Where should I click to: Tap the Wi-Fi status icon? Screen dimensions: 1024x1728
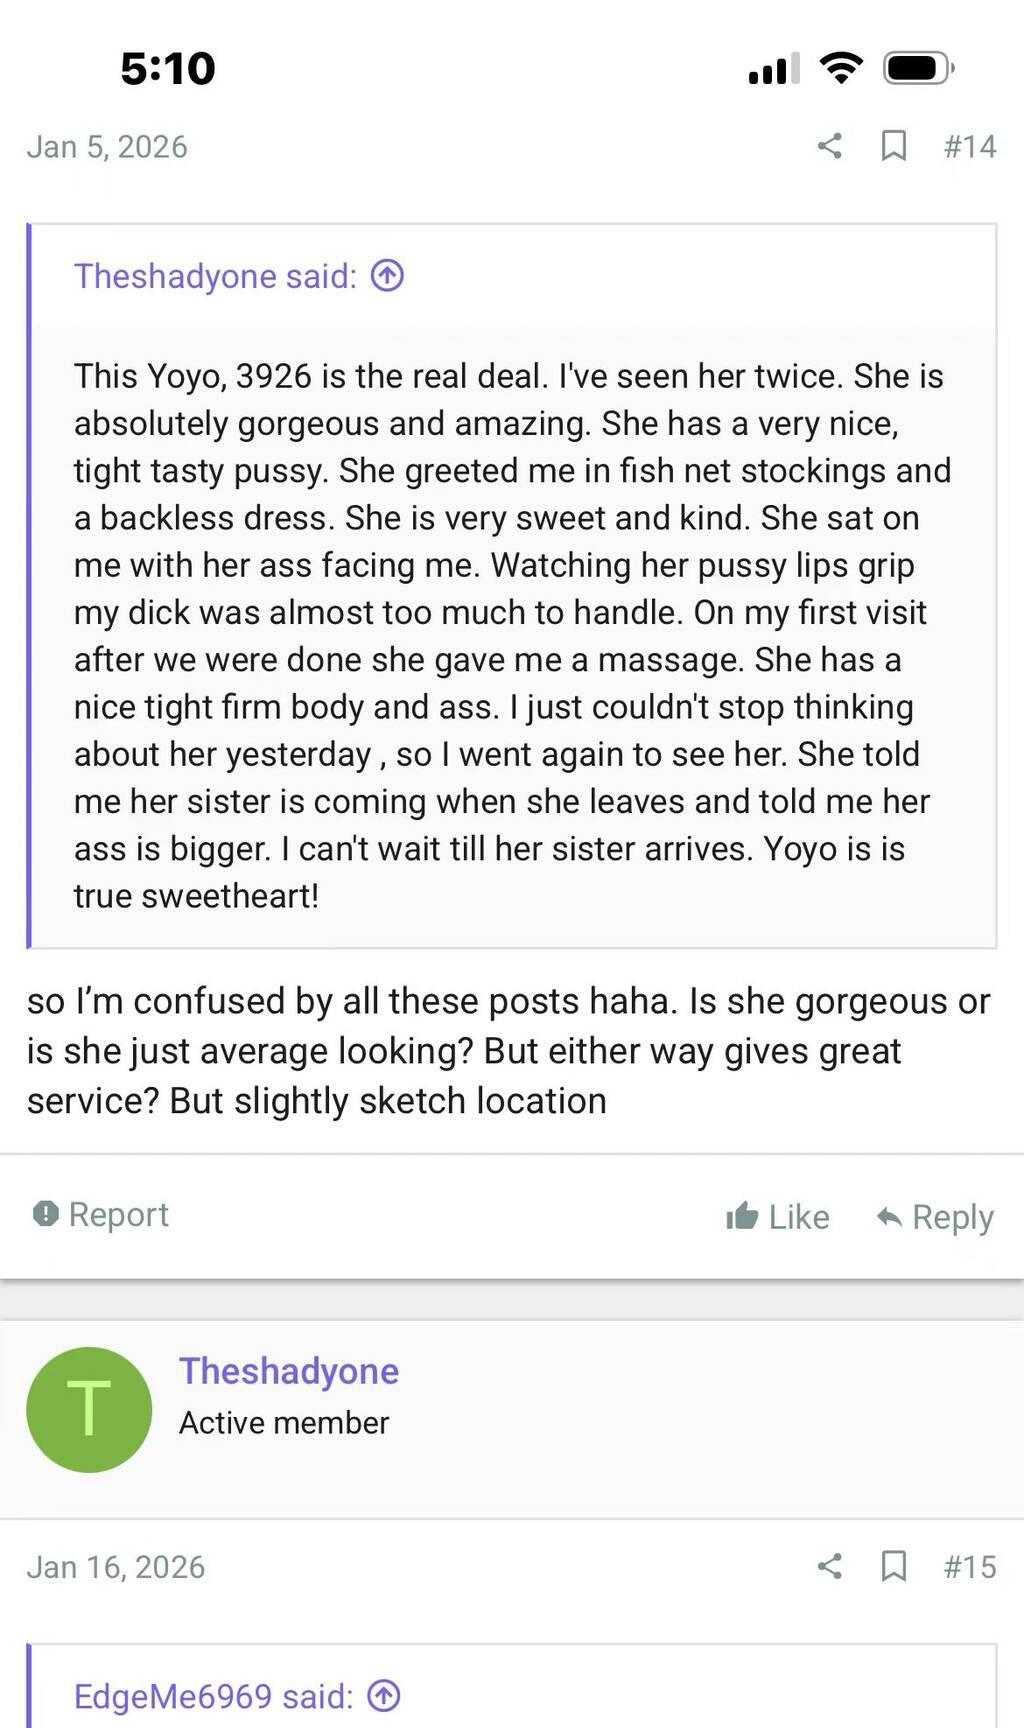click(840, 68)
